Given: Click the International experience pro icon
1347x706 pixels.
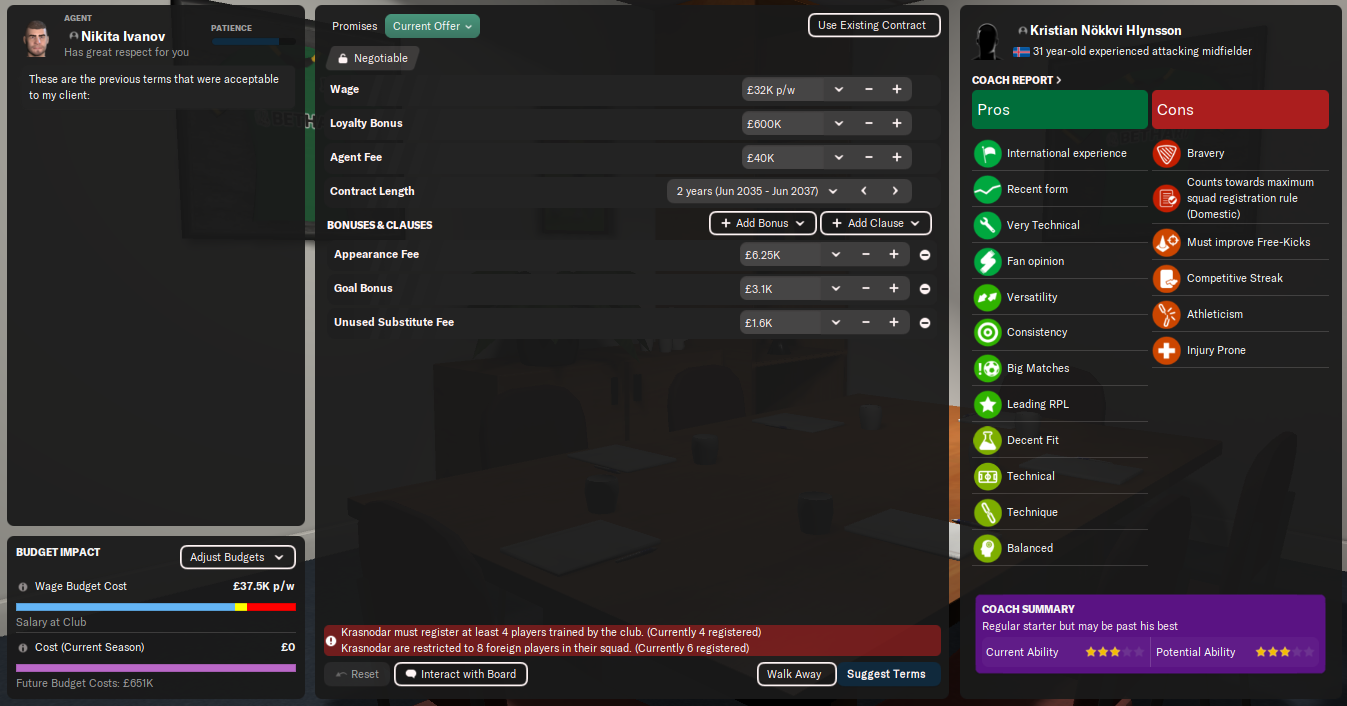Looking at the screenshot, I should [988, 153].
